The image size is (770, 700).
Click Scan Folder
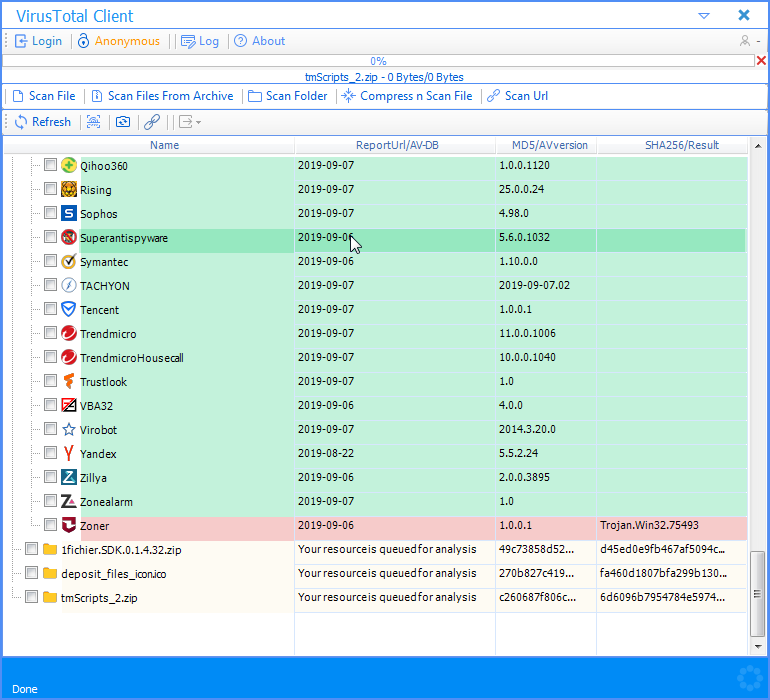288,96
